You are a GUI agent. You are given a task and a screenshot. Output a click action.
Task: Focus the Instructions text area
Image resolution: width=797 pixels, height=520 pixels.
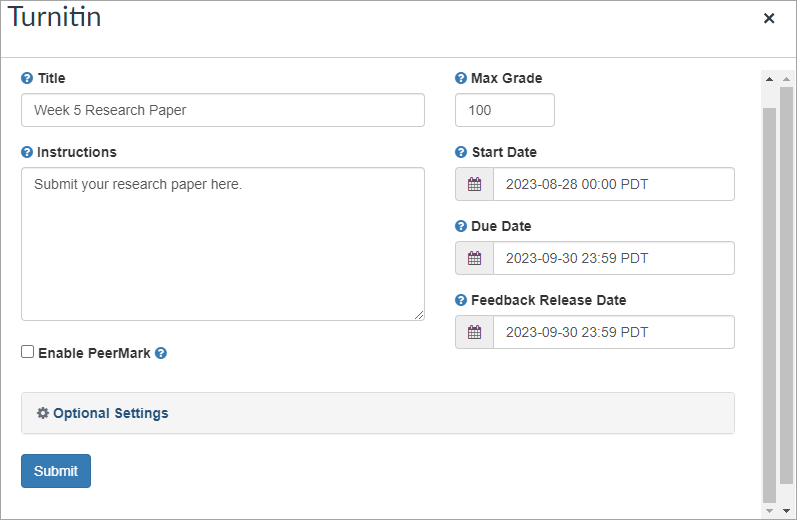point(223,244)
